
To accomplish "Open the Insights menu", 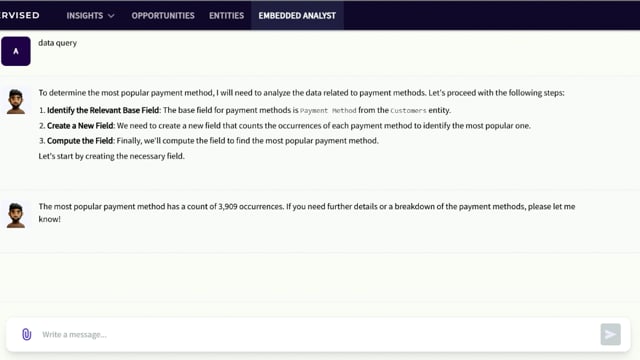I will pyautogui.click(x=85, y=16).
